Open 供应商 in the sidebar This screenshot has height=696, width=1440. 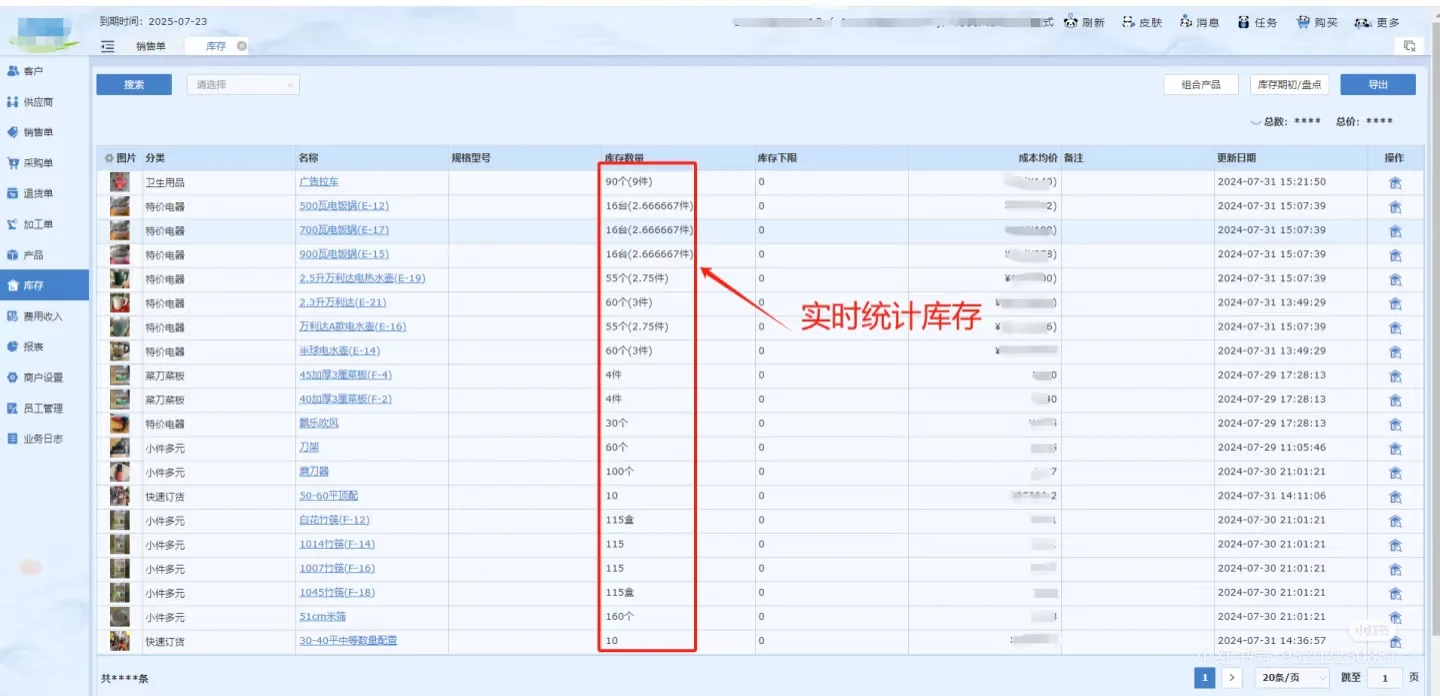click(44, 102)
